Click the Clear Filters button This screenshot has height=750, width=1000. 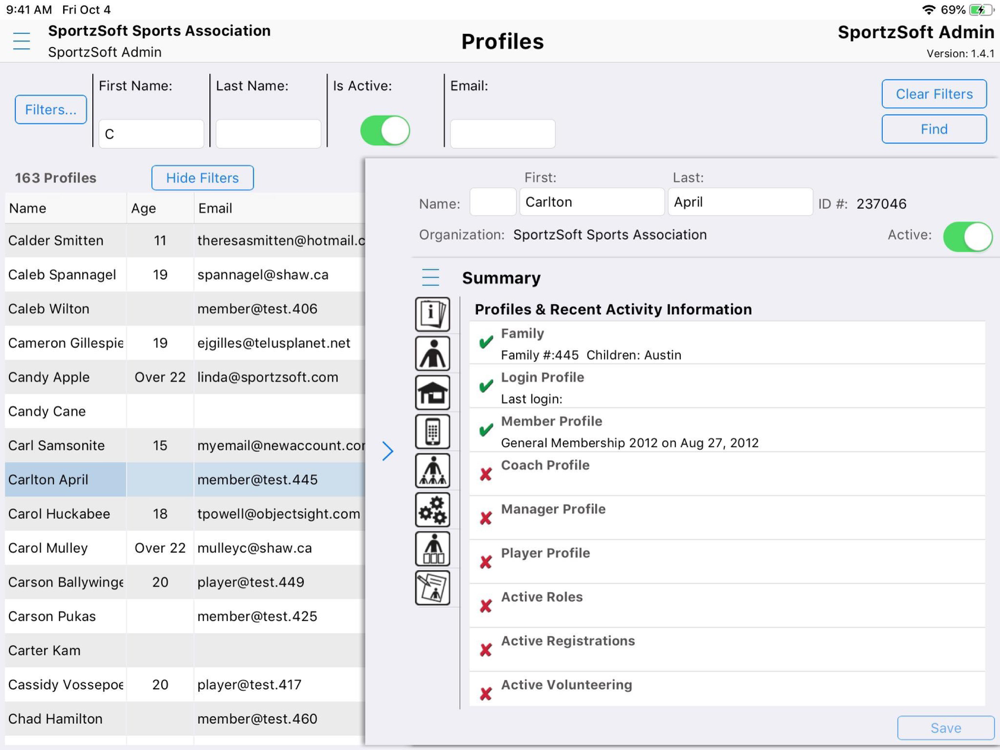tap(934, 94)
